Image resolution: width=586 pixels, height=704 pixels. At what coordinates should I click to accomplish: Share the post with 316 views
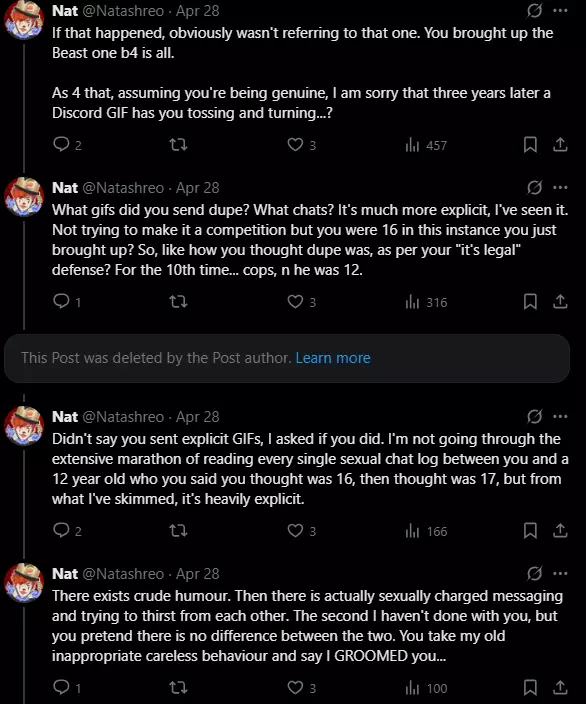point(560,302)
